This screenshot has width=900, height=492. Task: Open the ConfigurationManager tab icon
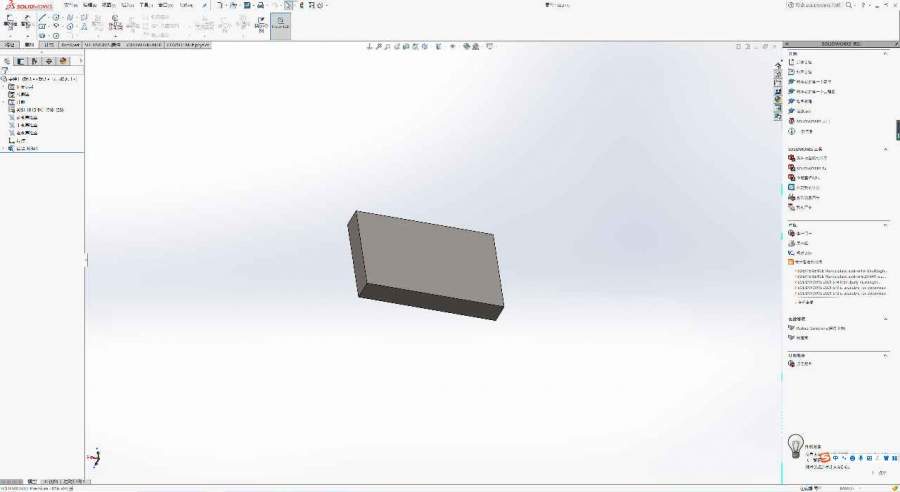(35, 61)
